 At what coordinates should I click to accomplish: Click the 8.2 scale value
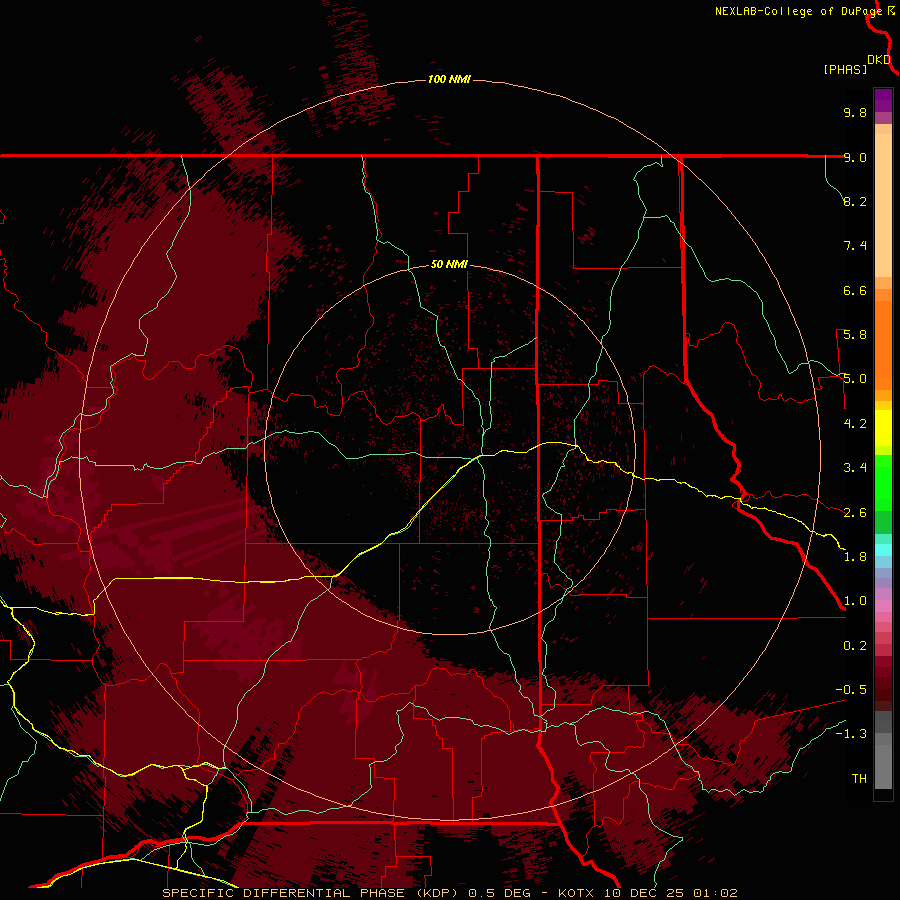click(x=855, y=201)
